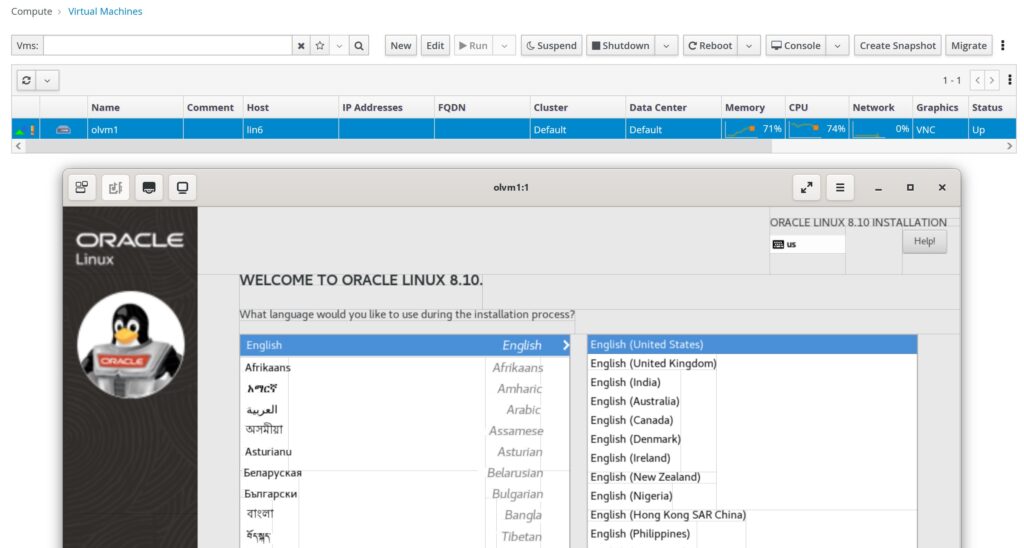Select Arabic in the language list
1024x548 pixels.
click(x=405, y=410)
